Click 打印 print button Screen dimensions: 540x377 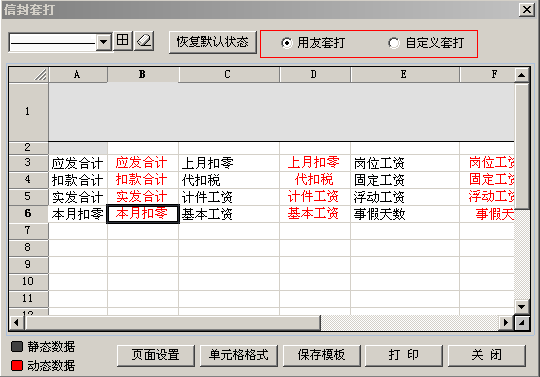(404, 355)
